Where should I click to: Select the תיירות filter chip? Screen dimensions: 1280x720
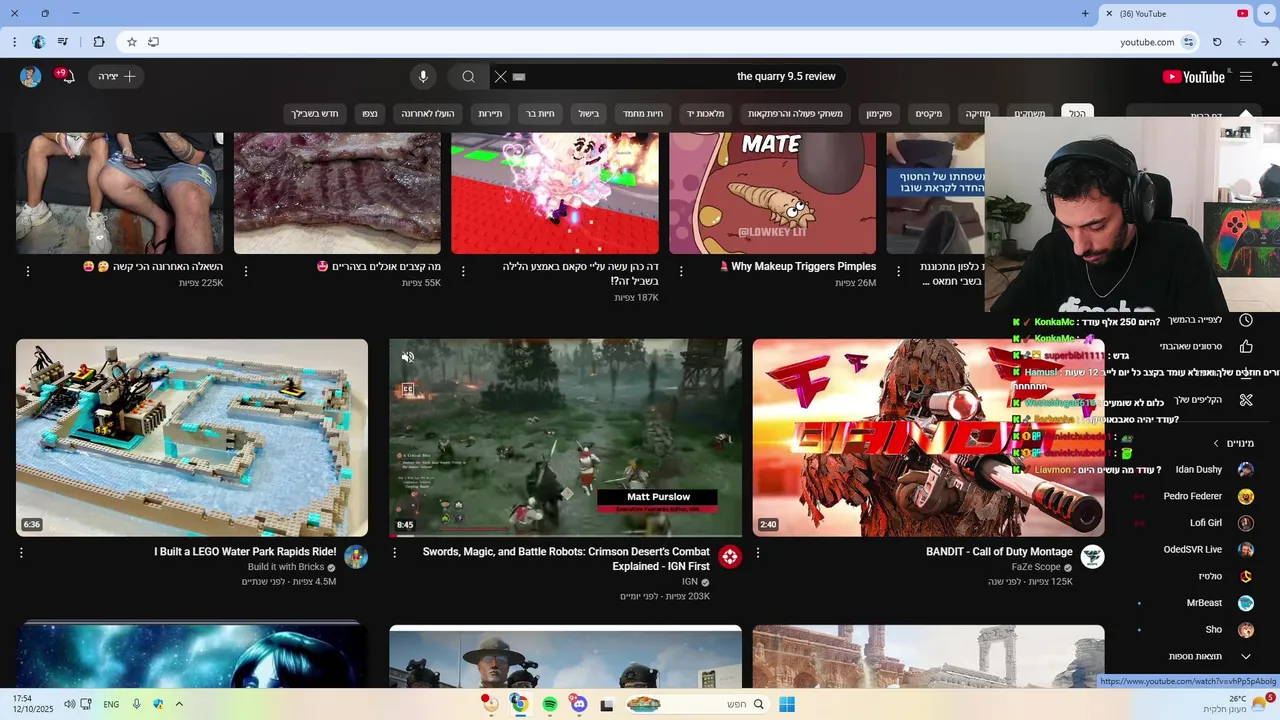490,114
